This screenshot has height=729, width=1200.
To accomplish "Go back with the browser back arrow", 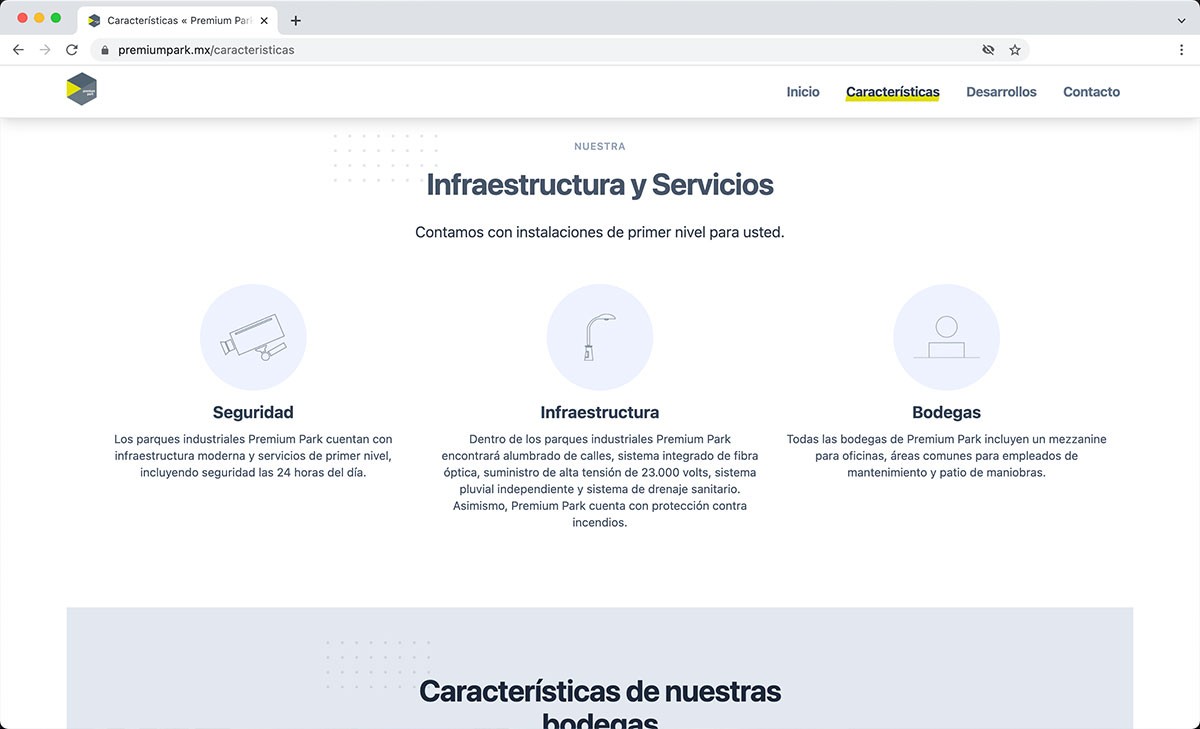I will point(18,50).
